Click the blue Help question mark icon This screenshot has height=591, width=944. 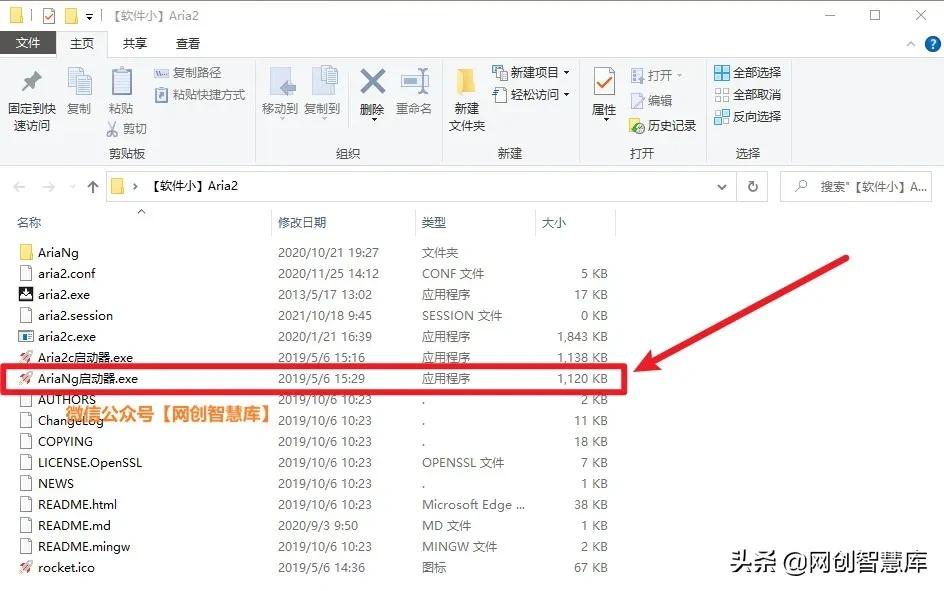point(932,44)
